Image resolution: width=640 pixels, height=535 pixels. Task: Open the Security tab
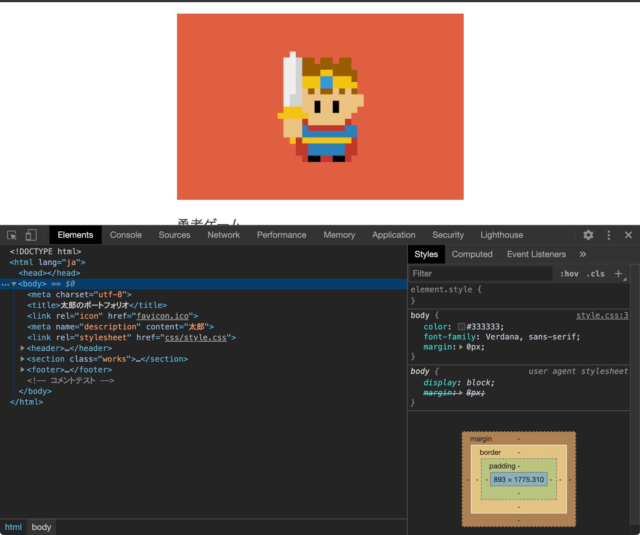pyautogui.click(x=448, y=235)
